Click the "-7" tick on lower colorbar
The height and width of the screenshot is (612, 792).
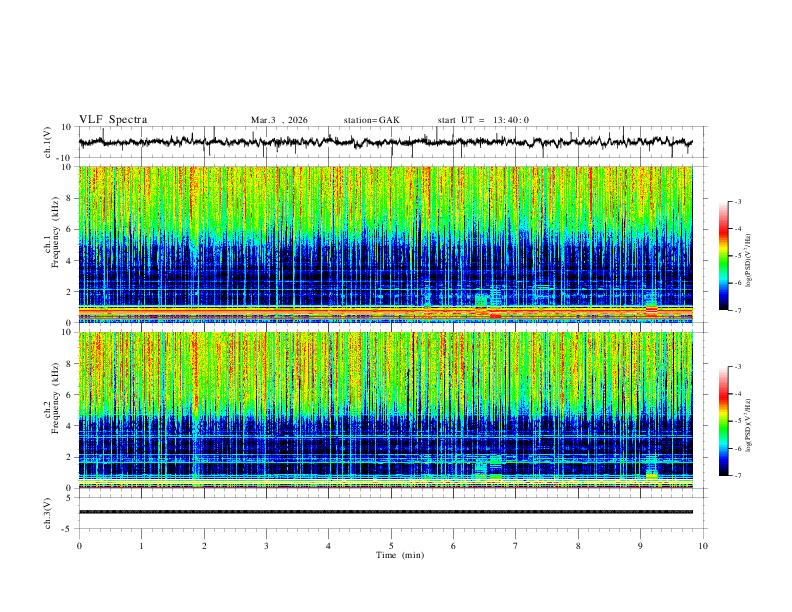[x=737, y=476]
